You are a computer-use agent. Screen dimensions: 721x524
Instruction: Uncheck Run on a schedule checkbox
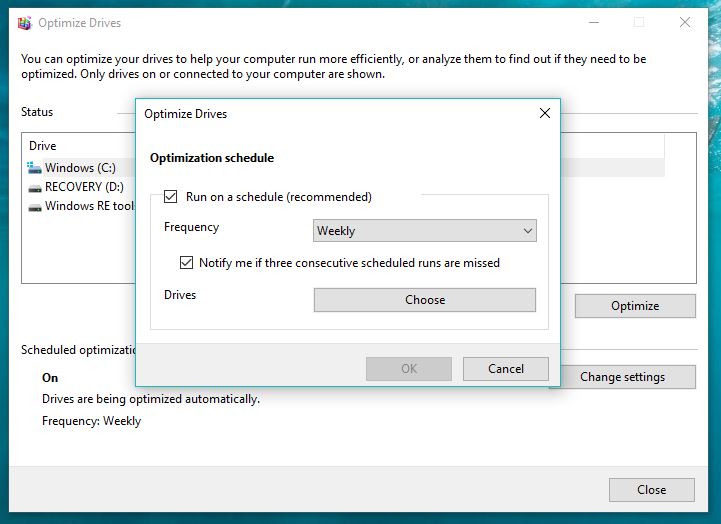click(171, 197)
